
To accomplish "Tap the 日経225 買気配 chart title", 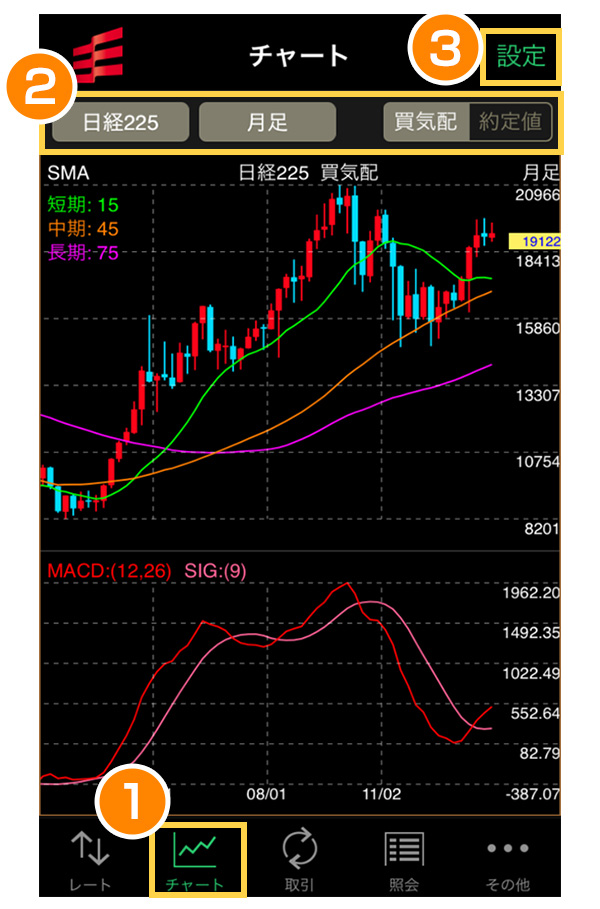I will [308, 173].
